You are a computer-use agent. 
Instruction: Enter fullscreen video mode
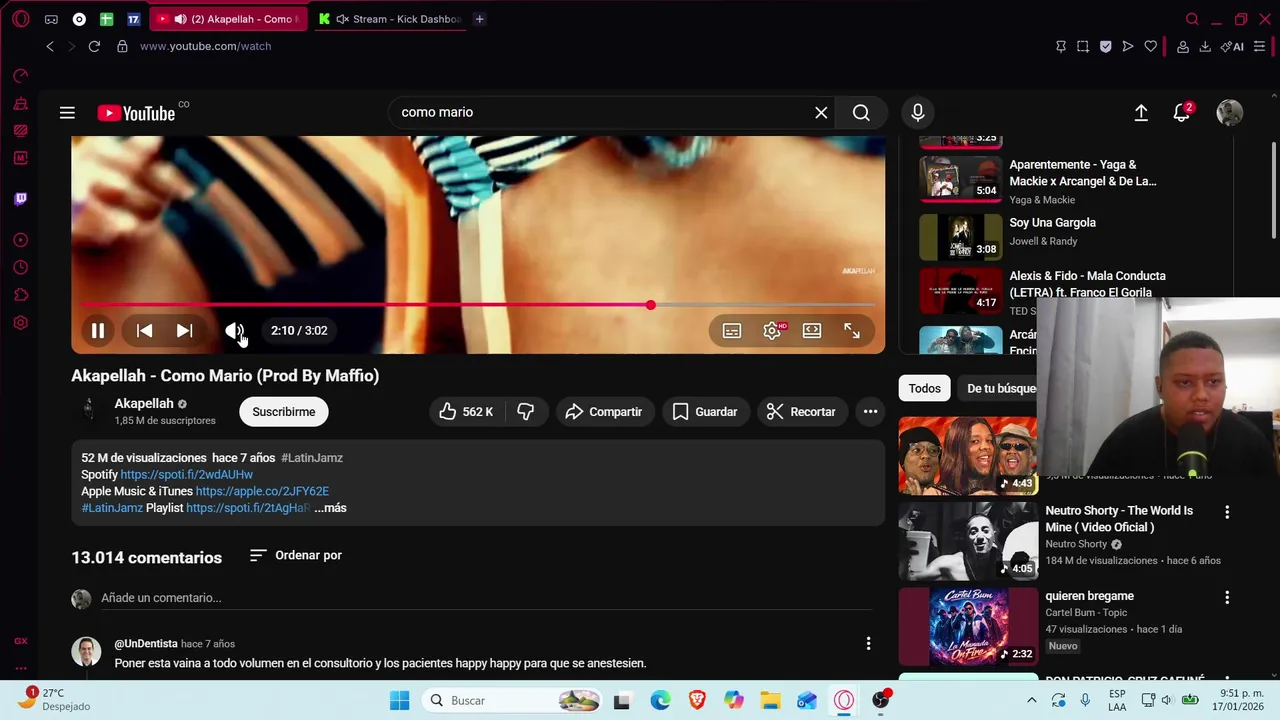852,331
